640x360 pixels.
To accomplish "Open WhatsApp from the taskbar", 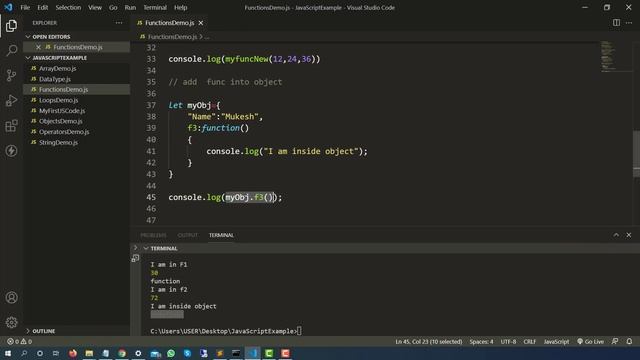I will [171, 353].
